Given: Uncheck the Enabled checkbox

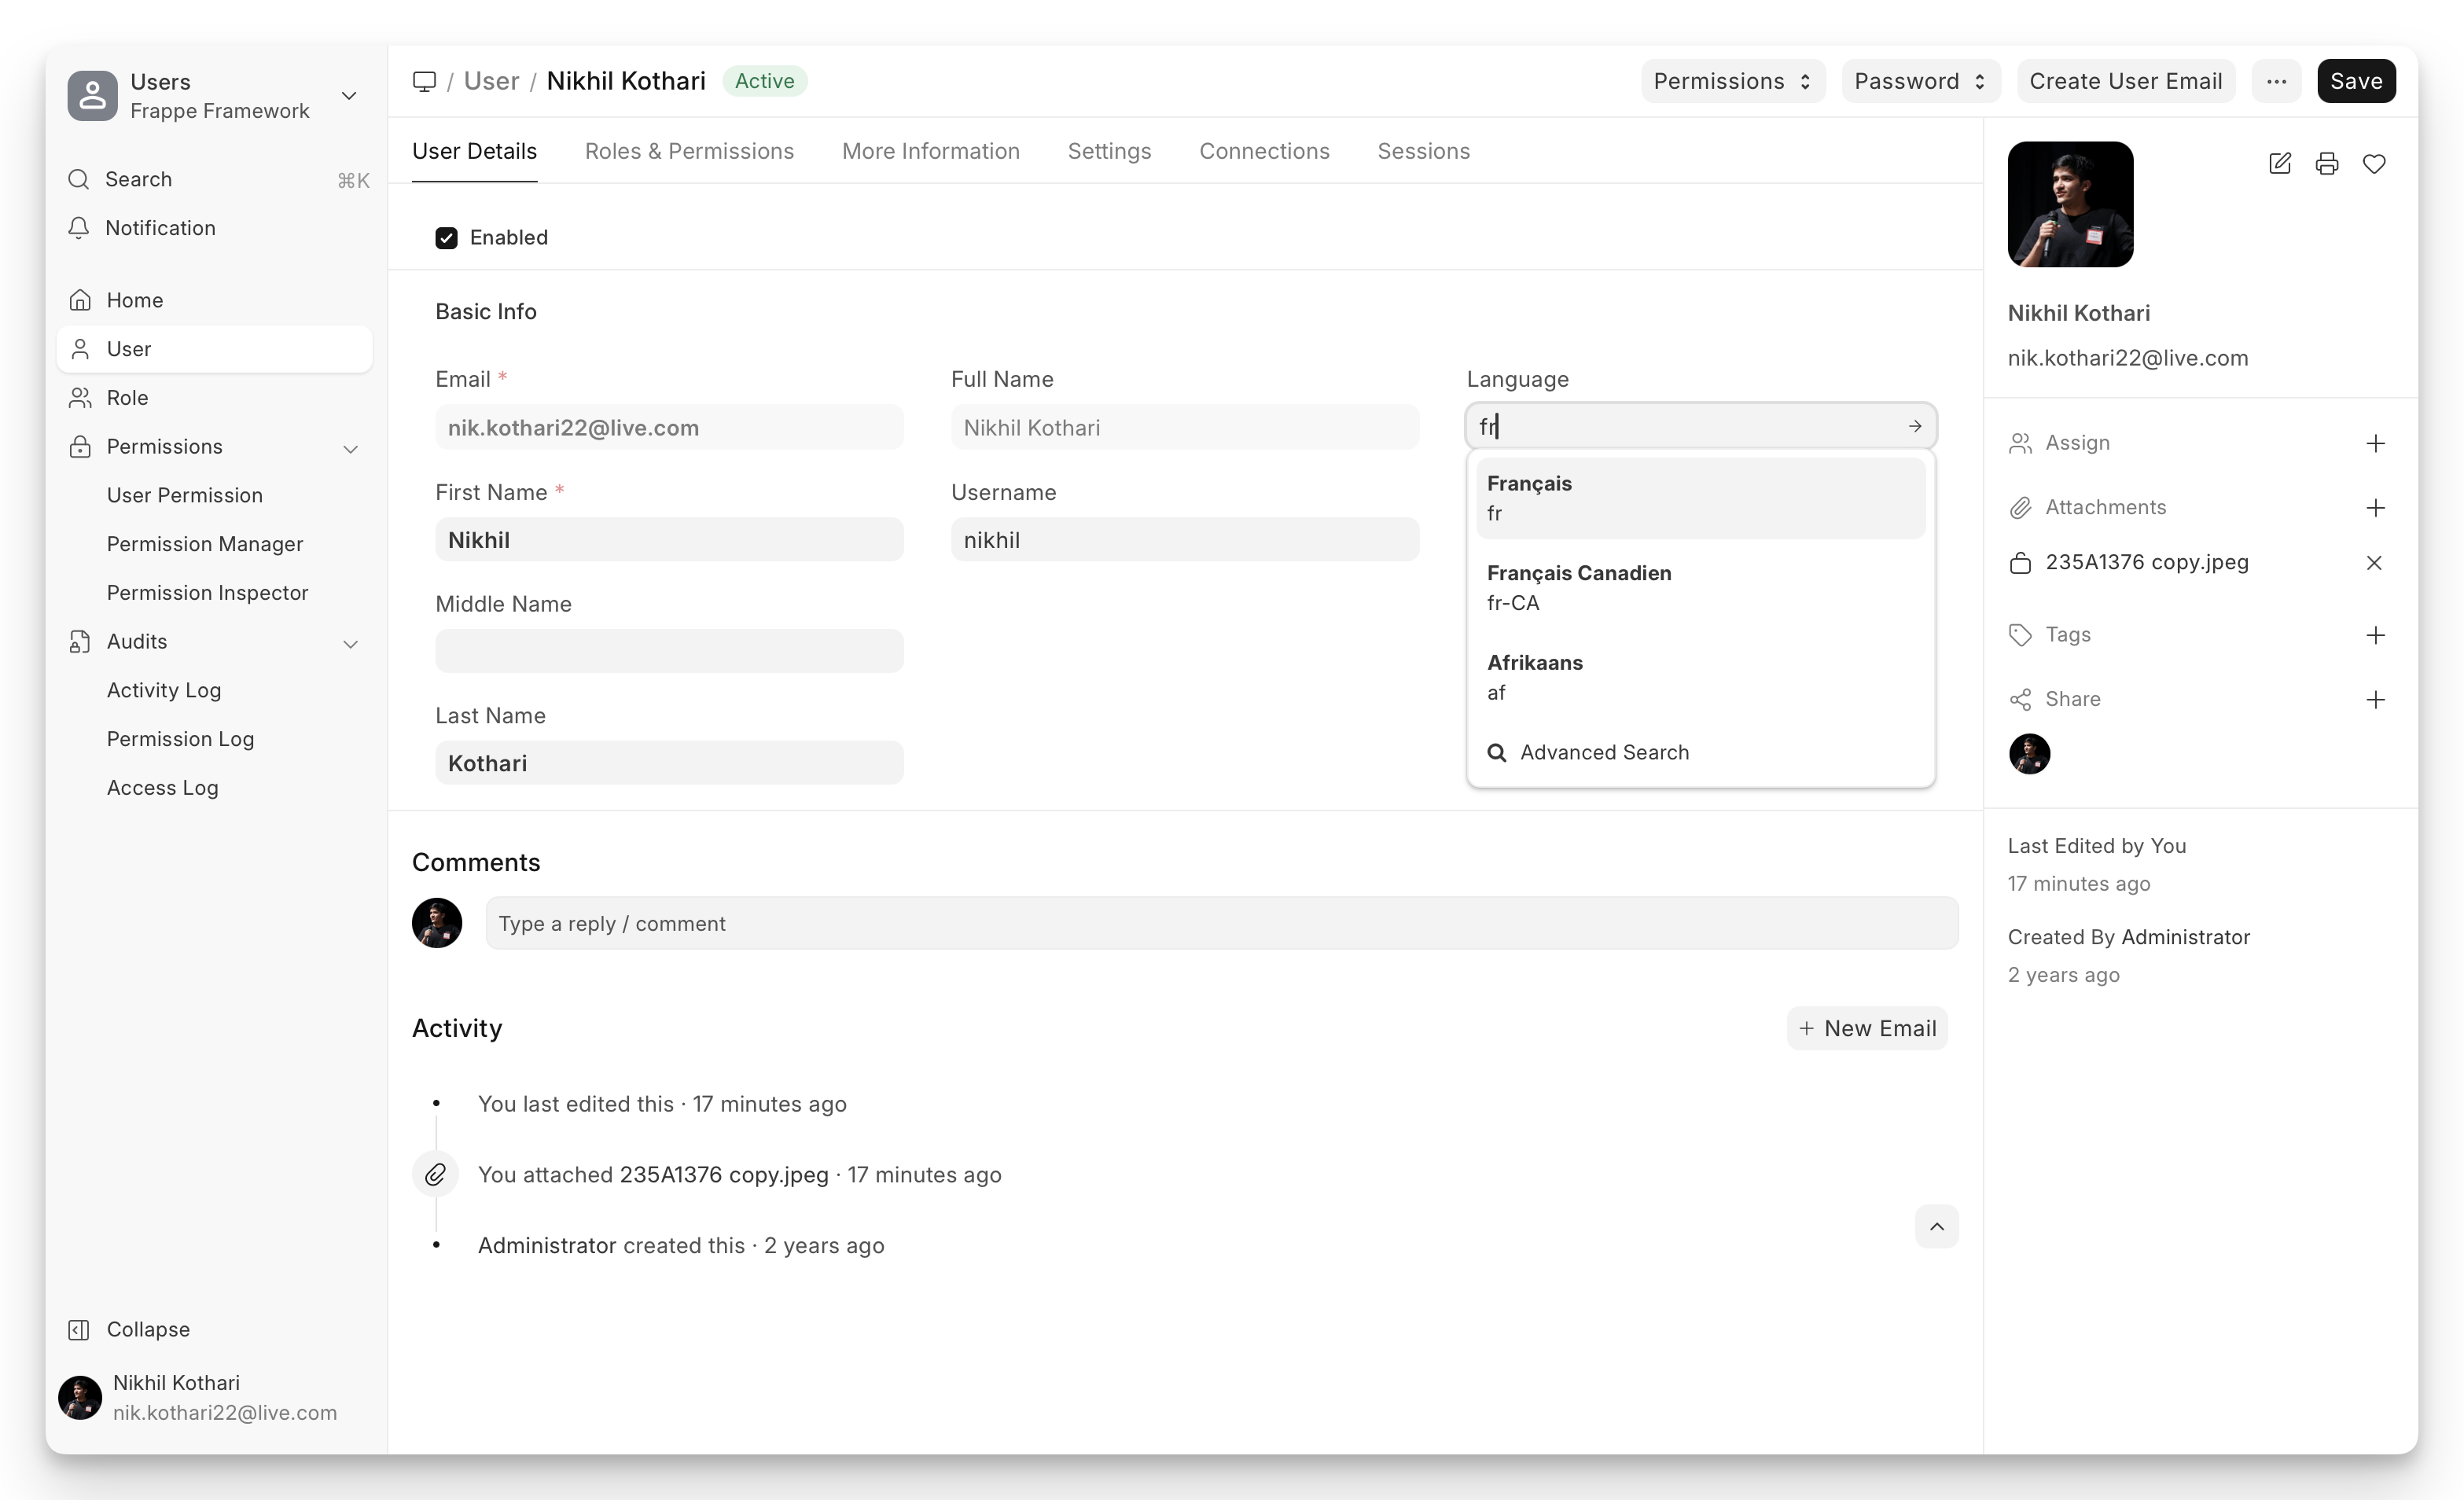Looking at the screenshot, I should click(x=446, y=238).
